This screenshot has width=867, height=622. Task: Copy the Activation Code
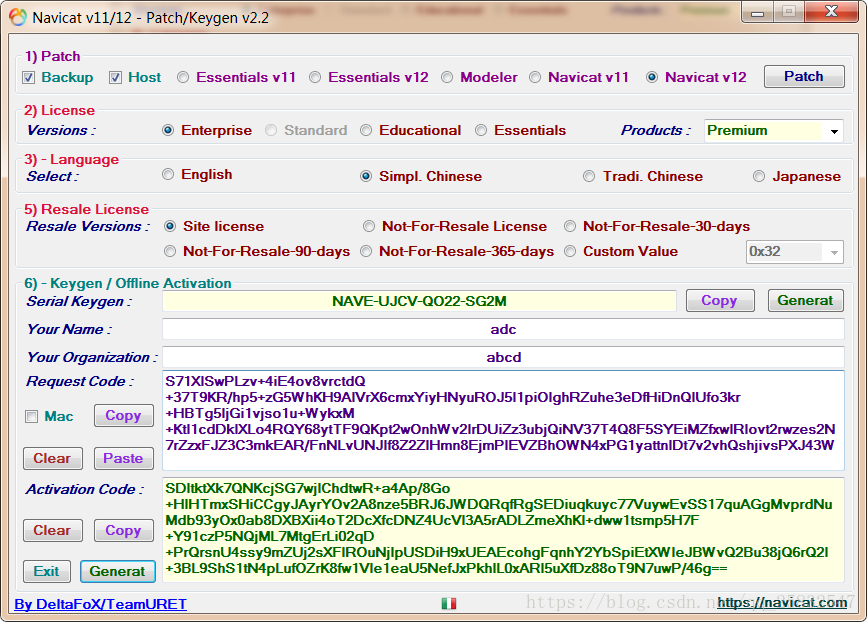(123, 530)
